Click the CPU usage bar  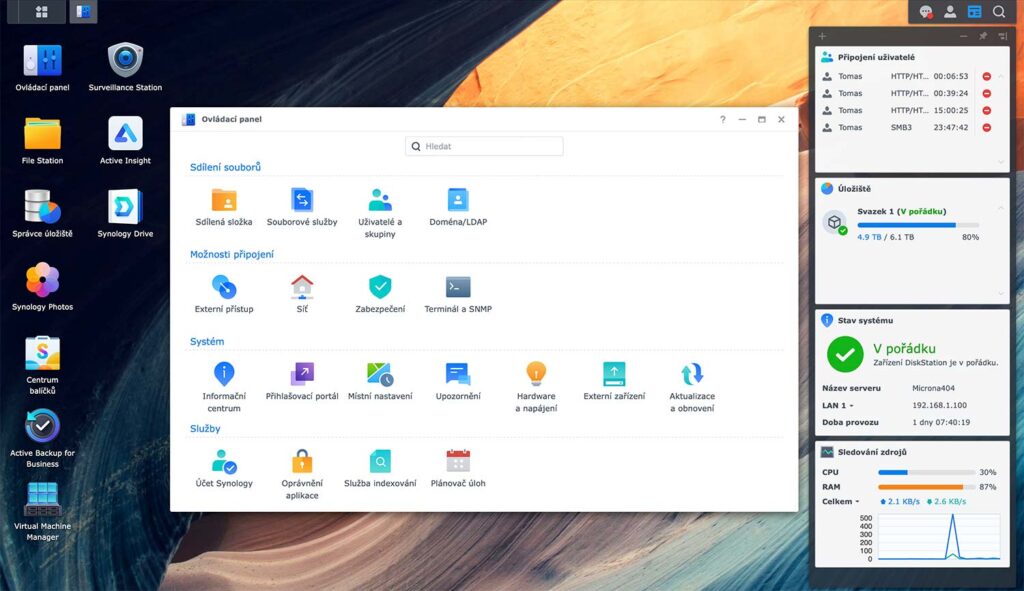(x=926, y=472)
